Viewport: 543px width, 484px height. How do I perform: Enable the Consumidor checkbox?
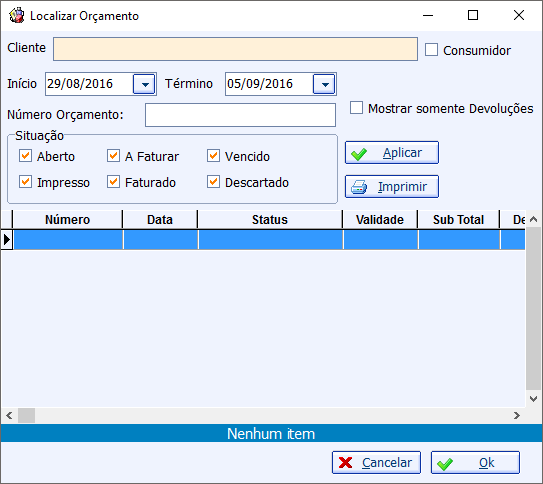pyautogui.click(x=431, y=50)
